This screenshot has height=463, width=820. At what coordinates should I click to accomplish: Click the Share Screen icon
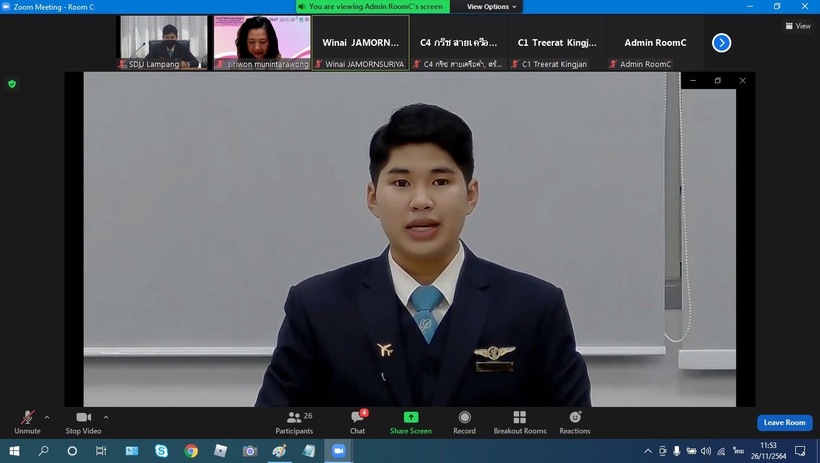click(411, 421)
